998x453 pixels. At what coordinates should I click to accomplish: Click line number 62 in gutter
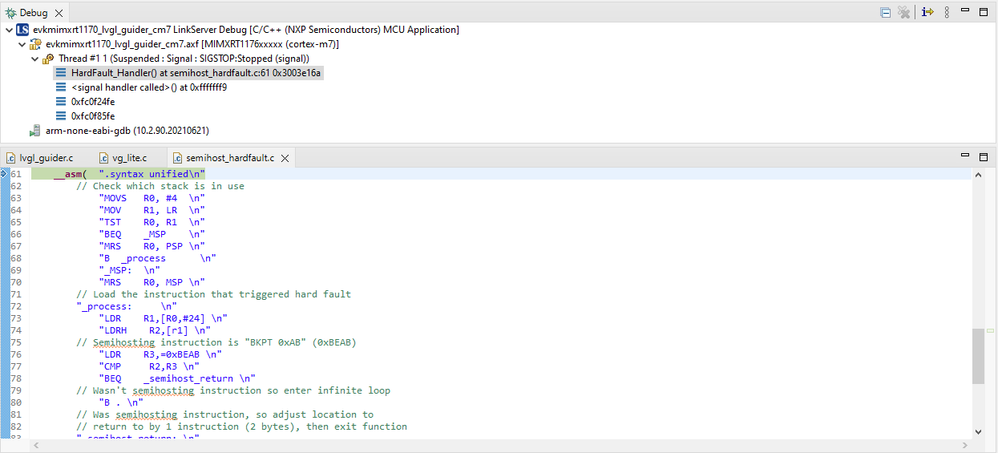[x=16, y=186]
